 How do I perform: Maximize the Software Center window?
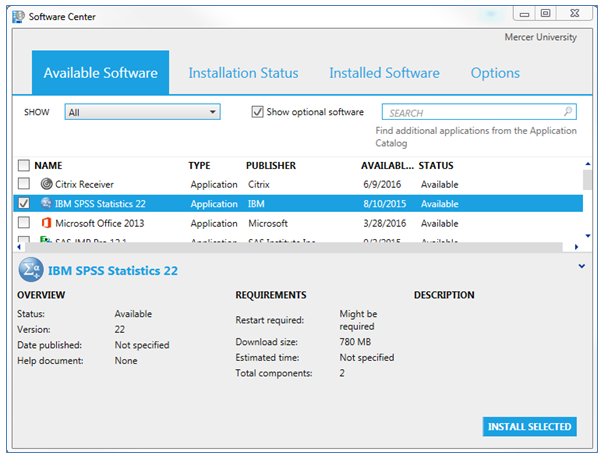(545, 14)
